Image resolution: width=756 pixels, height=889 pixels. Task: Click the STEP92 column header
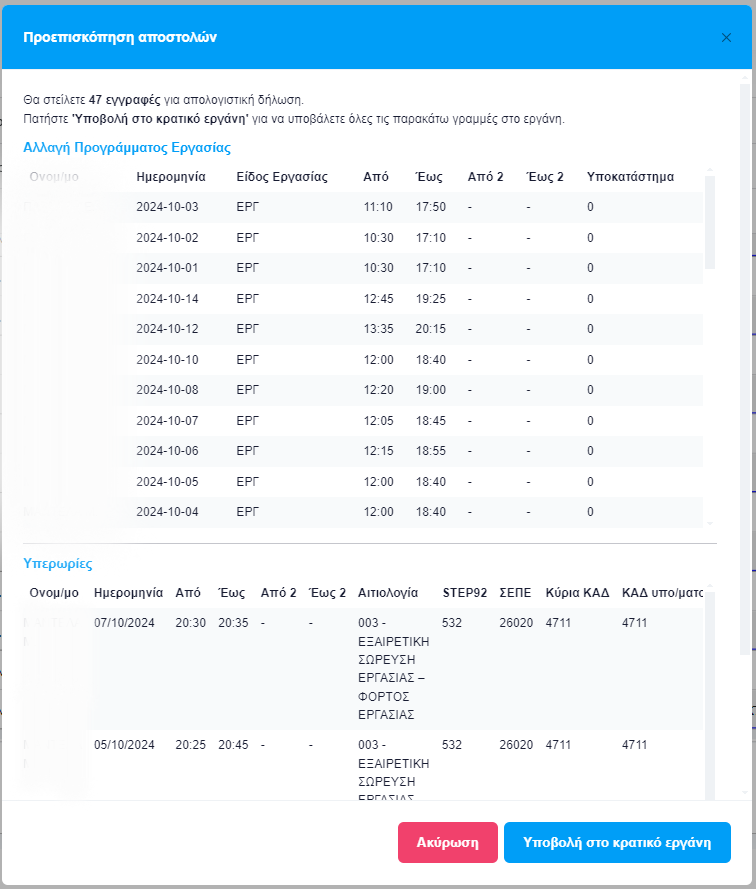click(464, 593)
